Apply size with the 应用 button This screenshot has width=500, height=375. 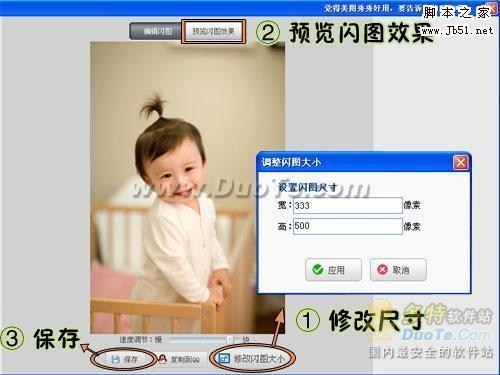[333, 269]
